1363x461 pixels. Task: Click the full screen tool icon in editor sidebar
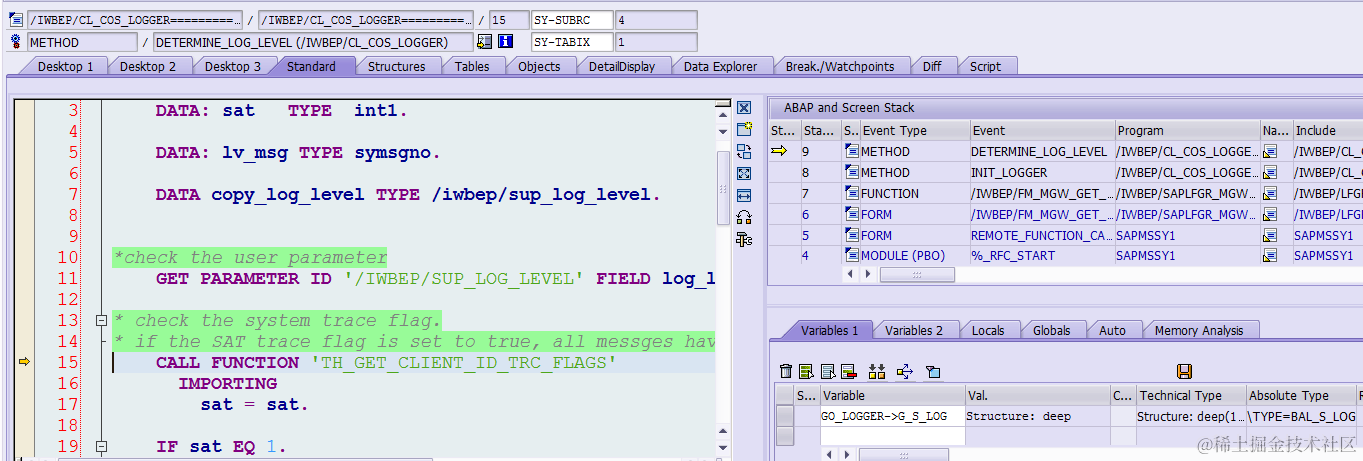(x=743, y=173)
